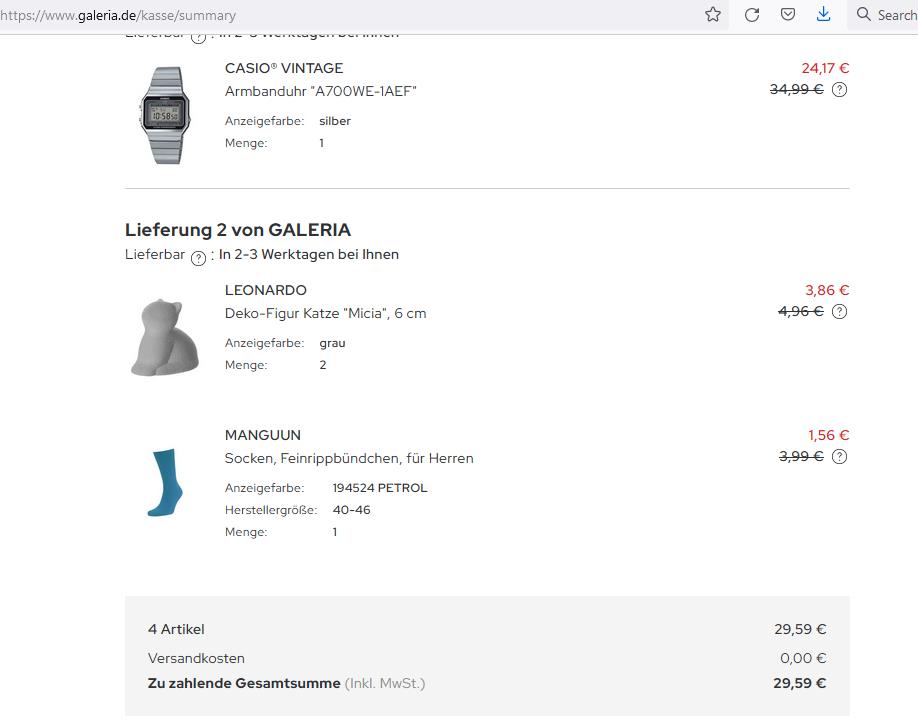Click the Lieferbar info icon under Lieferung 2
The width and height of the screenshot is (918, 725).
pyautogui.click(x=198, y=256)
